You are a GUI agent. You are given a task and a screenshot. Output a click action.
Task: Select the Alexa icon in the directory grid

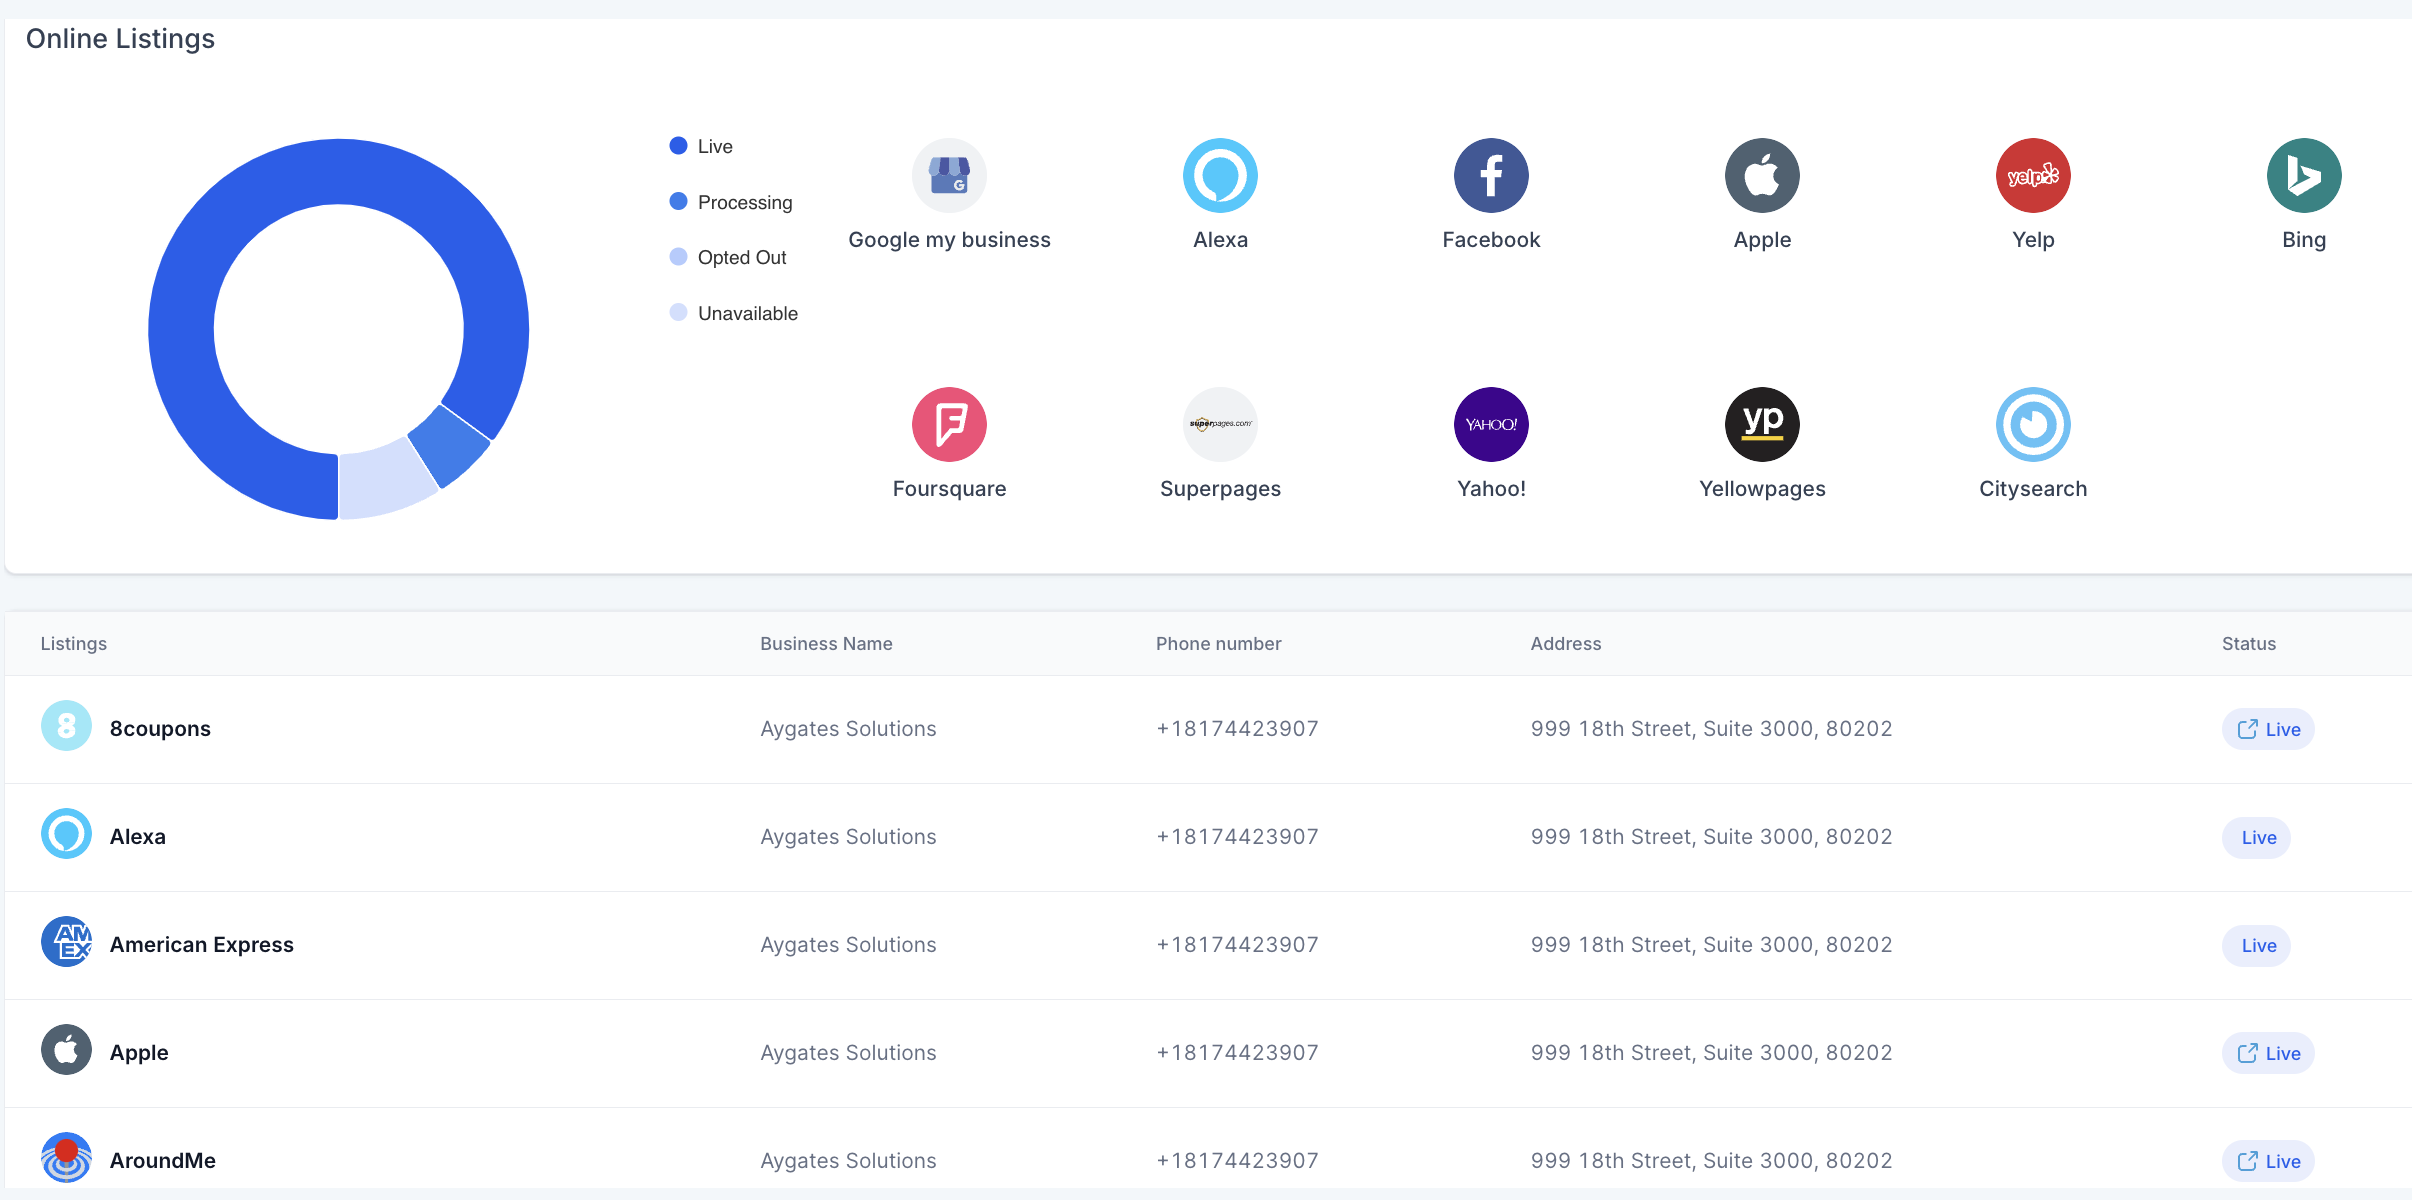1220,175
